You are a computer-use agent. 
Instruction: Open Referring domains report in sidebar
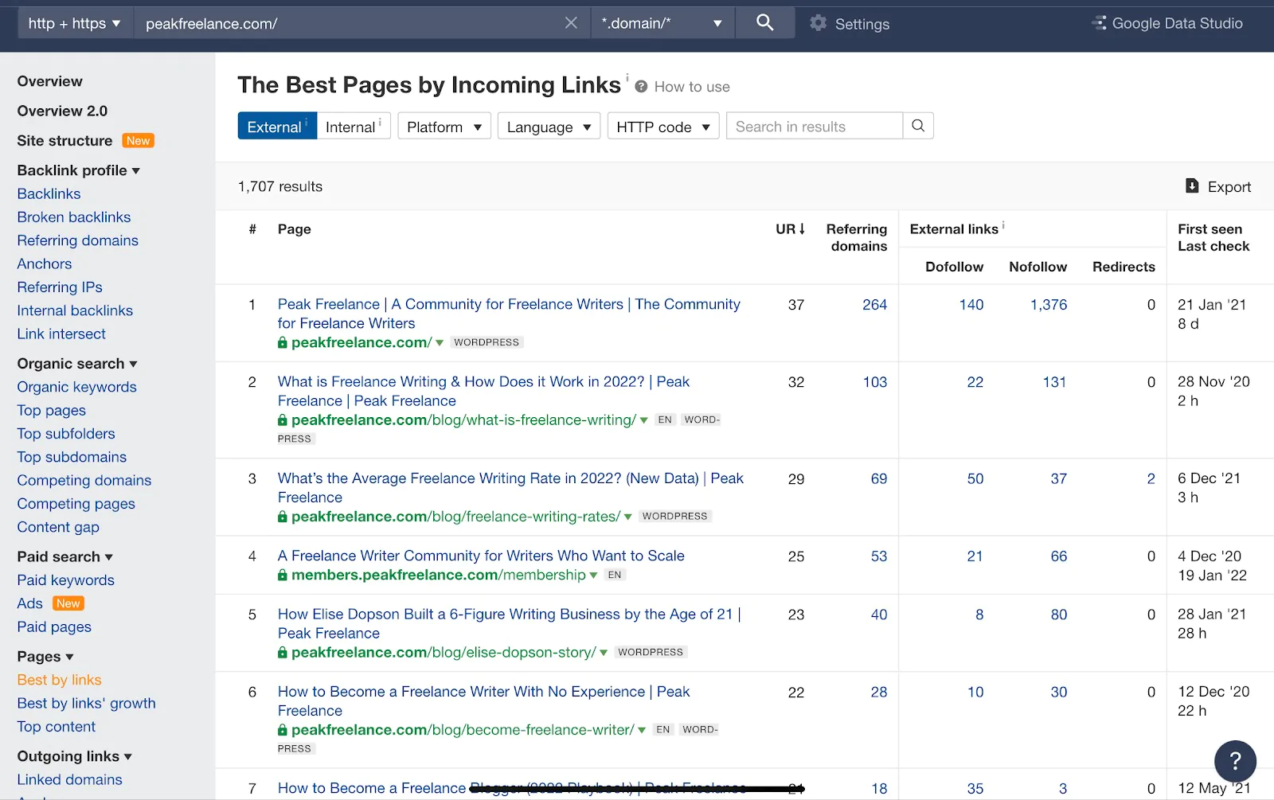tap(78, 240)
